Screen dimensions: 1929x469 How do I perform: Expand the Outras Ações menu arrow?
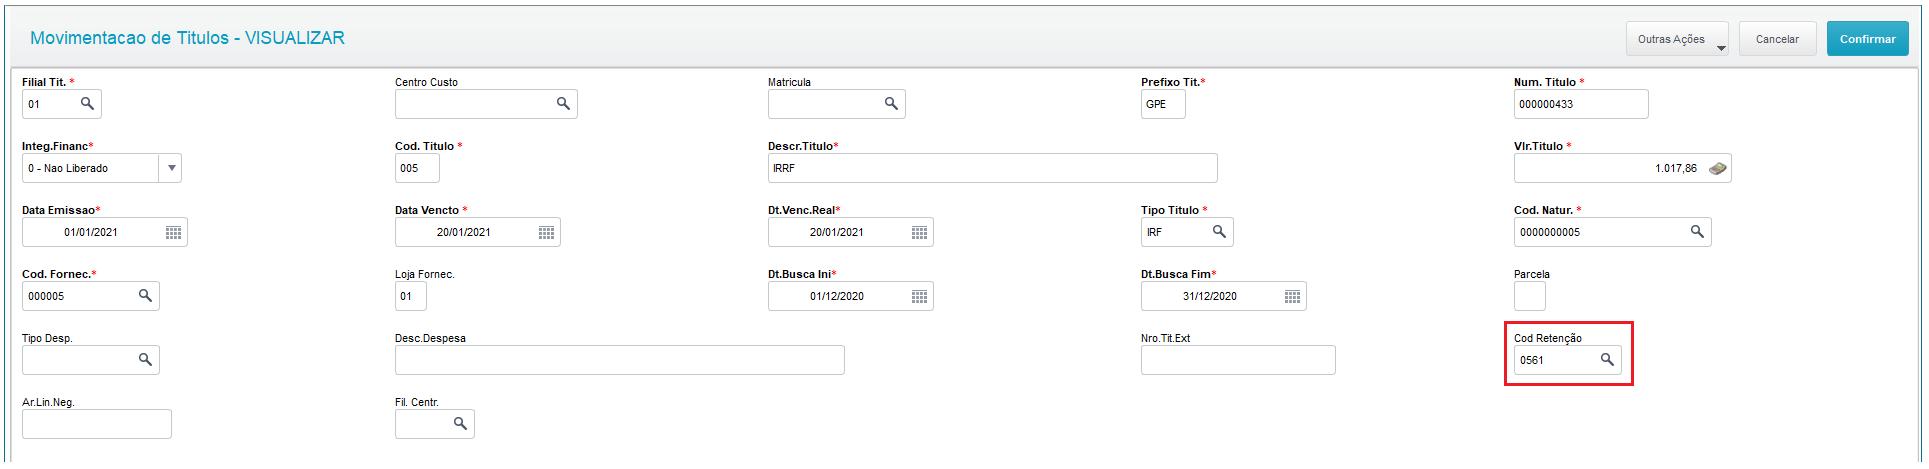1721,48
